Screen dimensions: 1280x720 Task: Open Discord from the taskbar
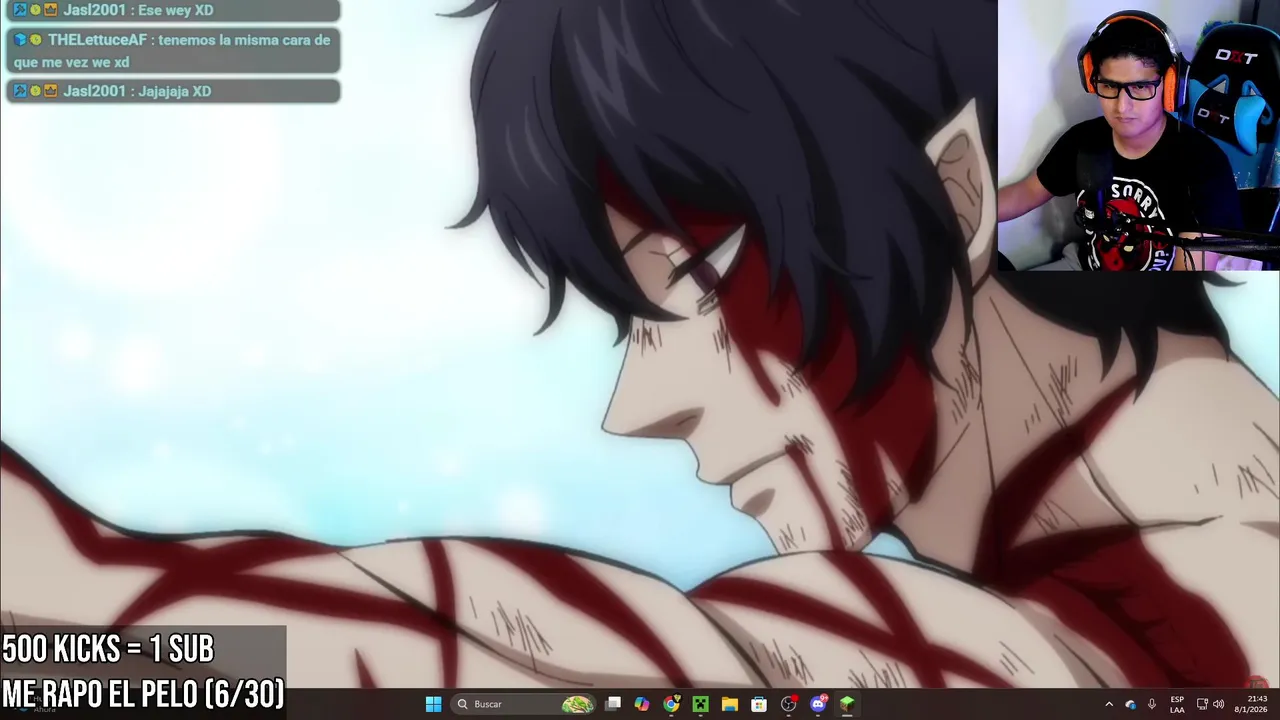(818, 704)
